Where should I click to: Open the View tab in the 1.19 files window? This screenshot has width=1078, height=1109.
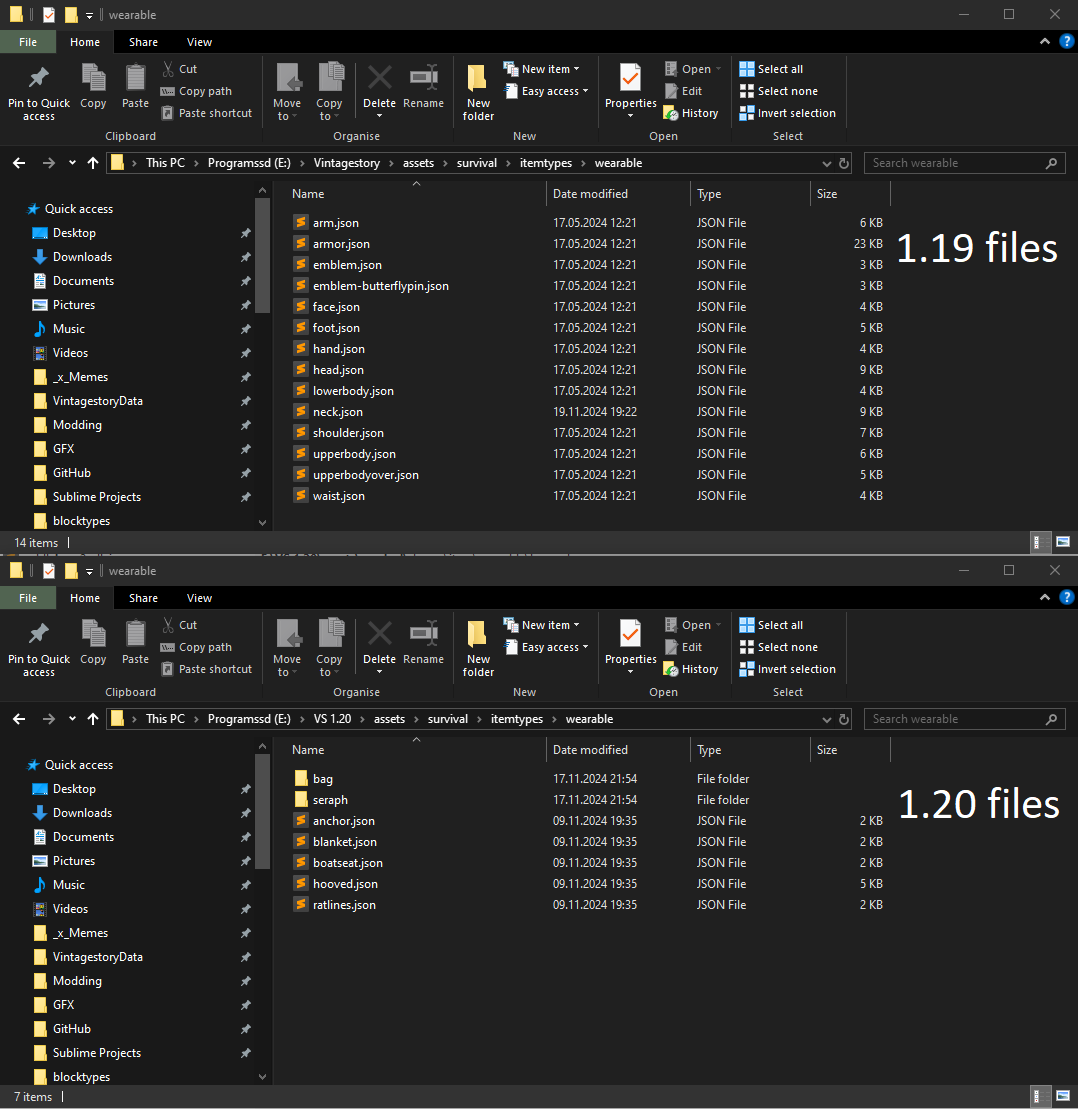click(x=199, y=42)
